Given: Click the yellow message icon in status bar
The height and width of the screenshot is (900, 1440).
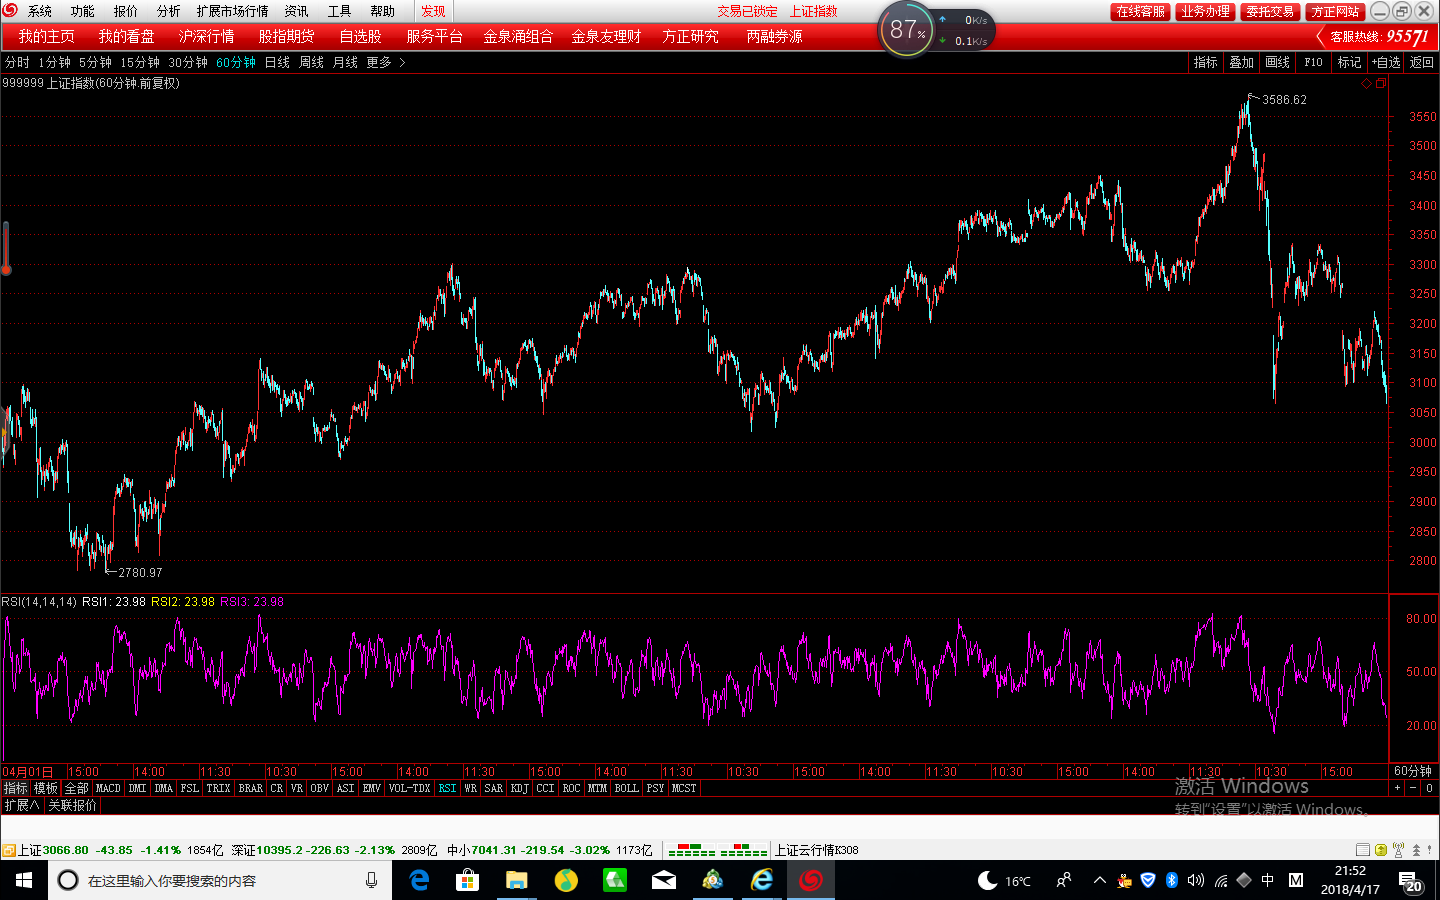Looking at the screenshot, I should coord(1381,850).
